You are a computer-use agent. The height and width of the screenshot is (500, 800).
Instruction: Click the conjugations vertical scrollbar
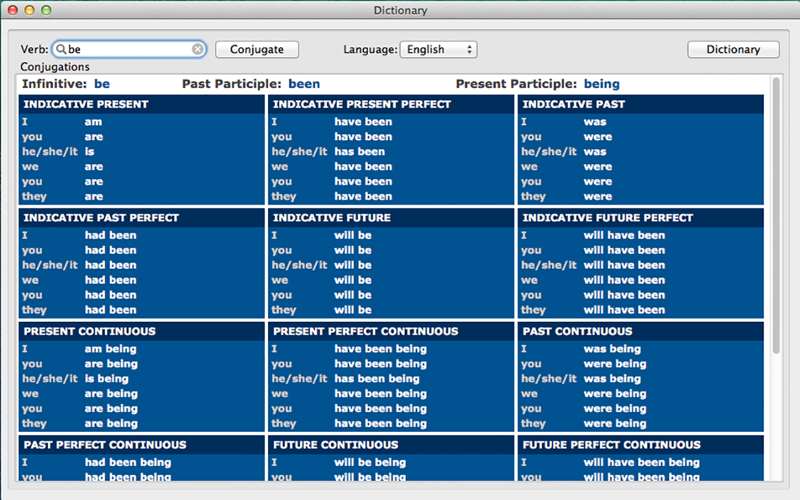pyautogui.click(x=776, y=215)
